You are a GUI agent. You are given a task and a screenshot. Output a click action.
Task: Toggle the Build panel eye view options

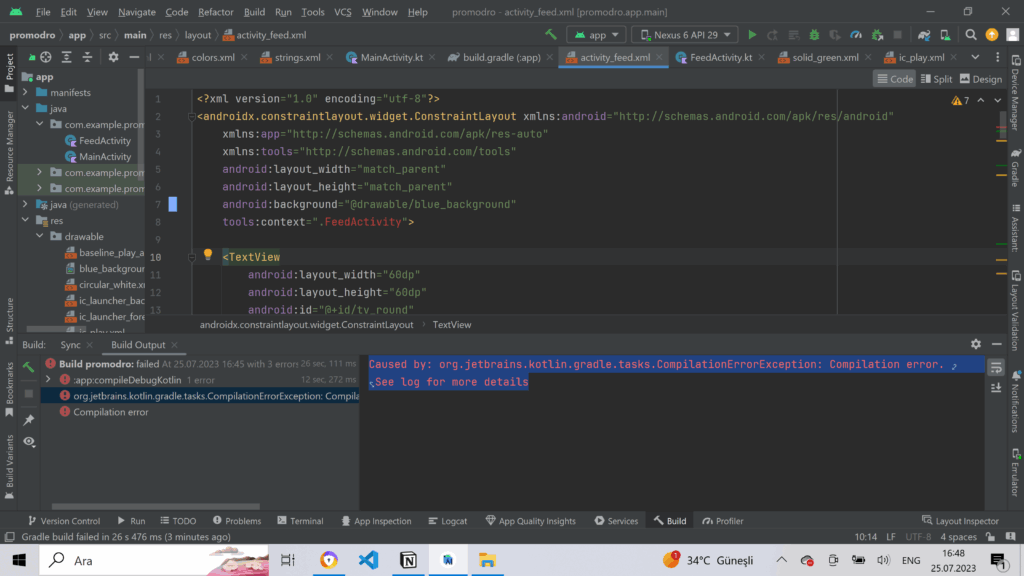[29, 441]
